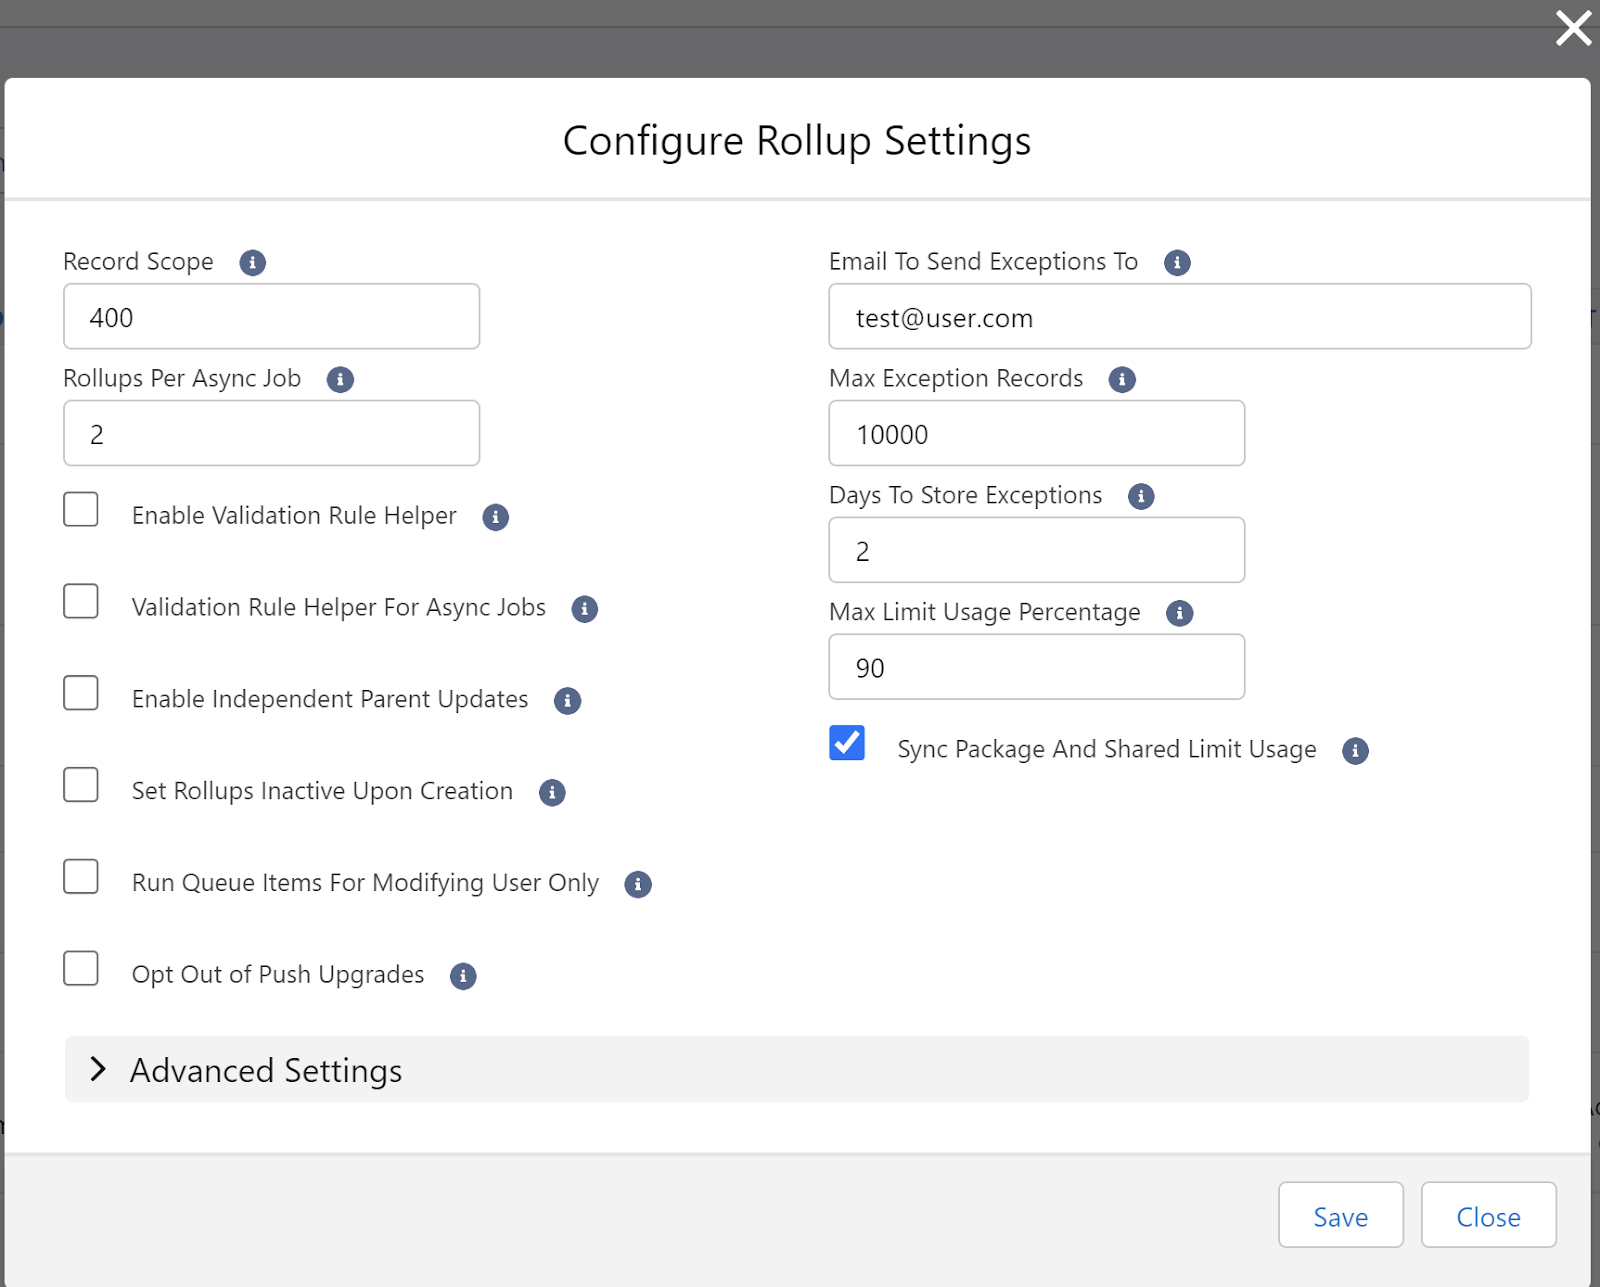The height and width of the screenshot is (1287, 1600).
Task: Click info icon for Enable Independent Parent Updates
Action: [x=567, y=701]
